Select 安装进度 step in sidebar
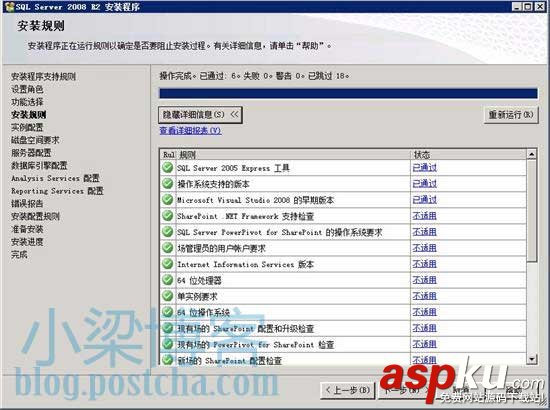This screenshot has width=550, height=410. (x=27, y=242)
